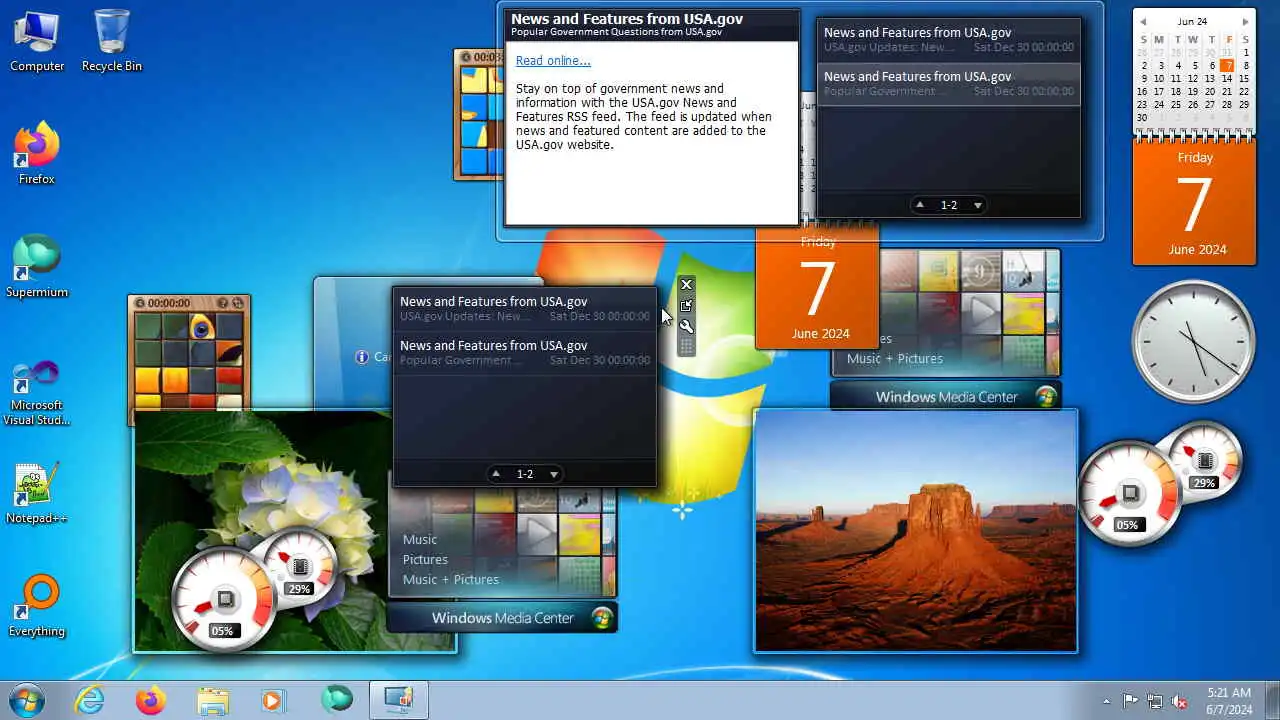
Task: Click the solve/shuffle icon on the puzzle gadget
Action: pyautogui.click(x=238, y=303)
